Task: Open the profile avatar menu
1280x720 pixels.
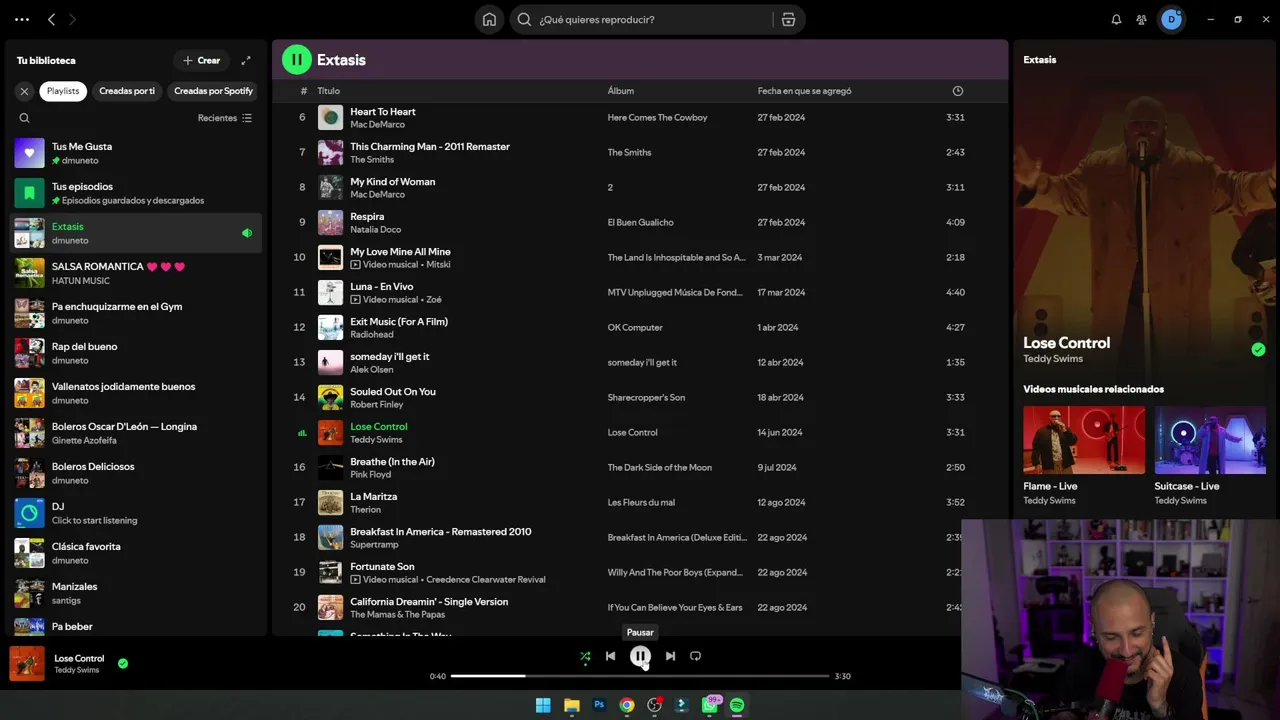Action: point(1171,19)
